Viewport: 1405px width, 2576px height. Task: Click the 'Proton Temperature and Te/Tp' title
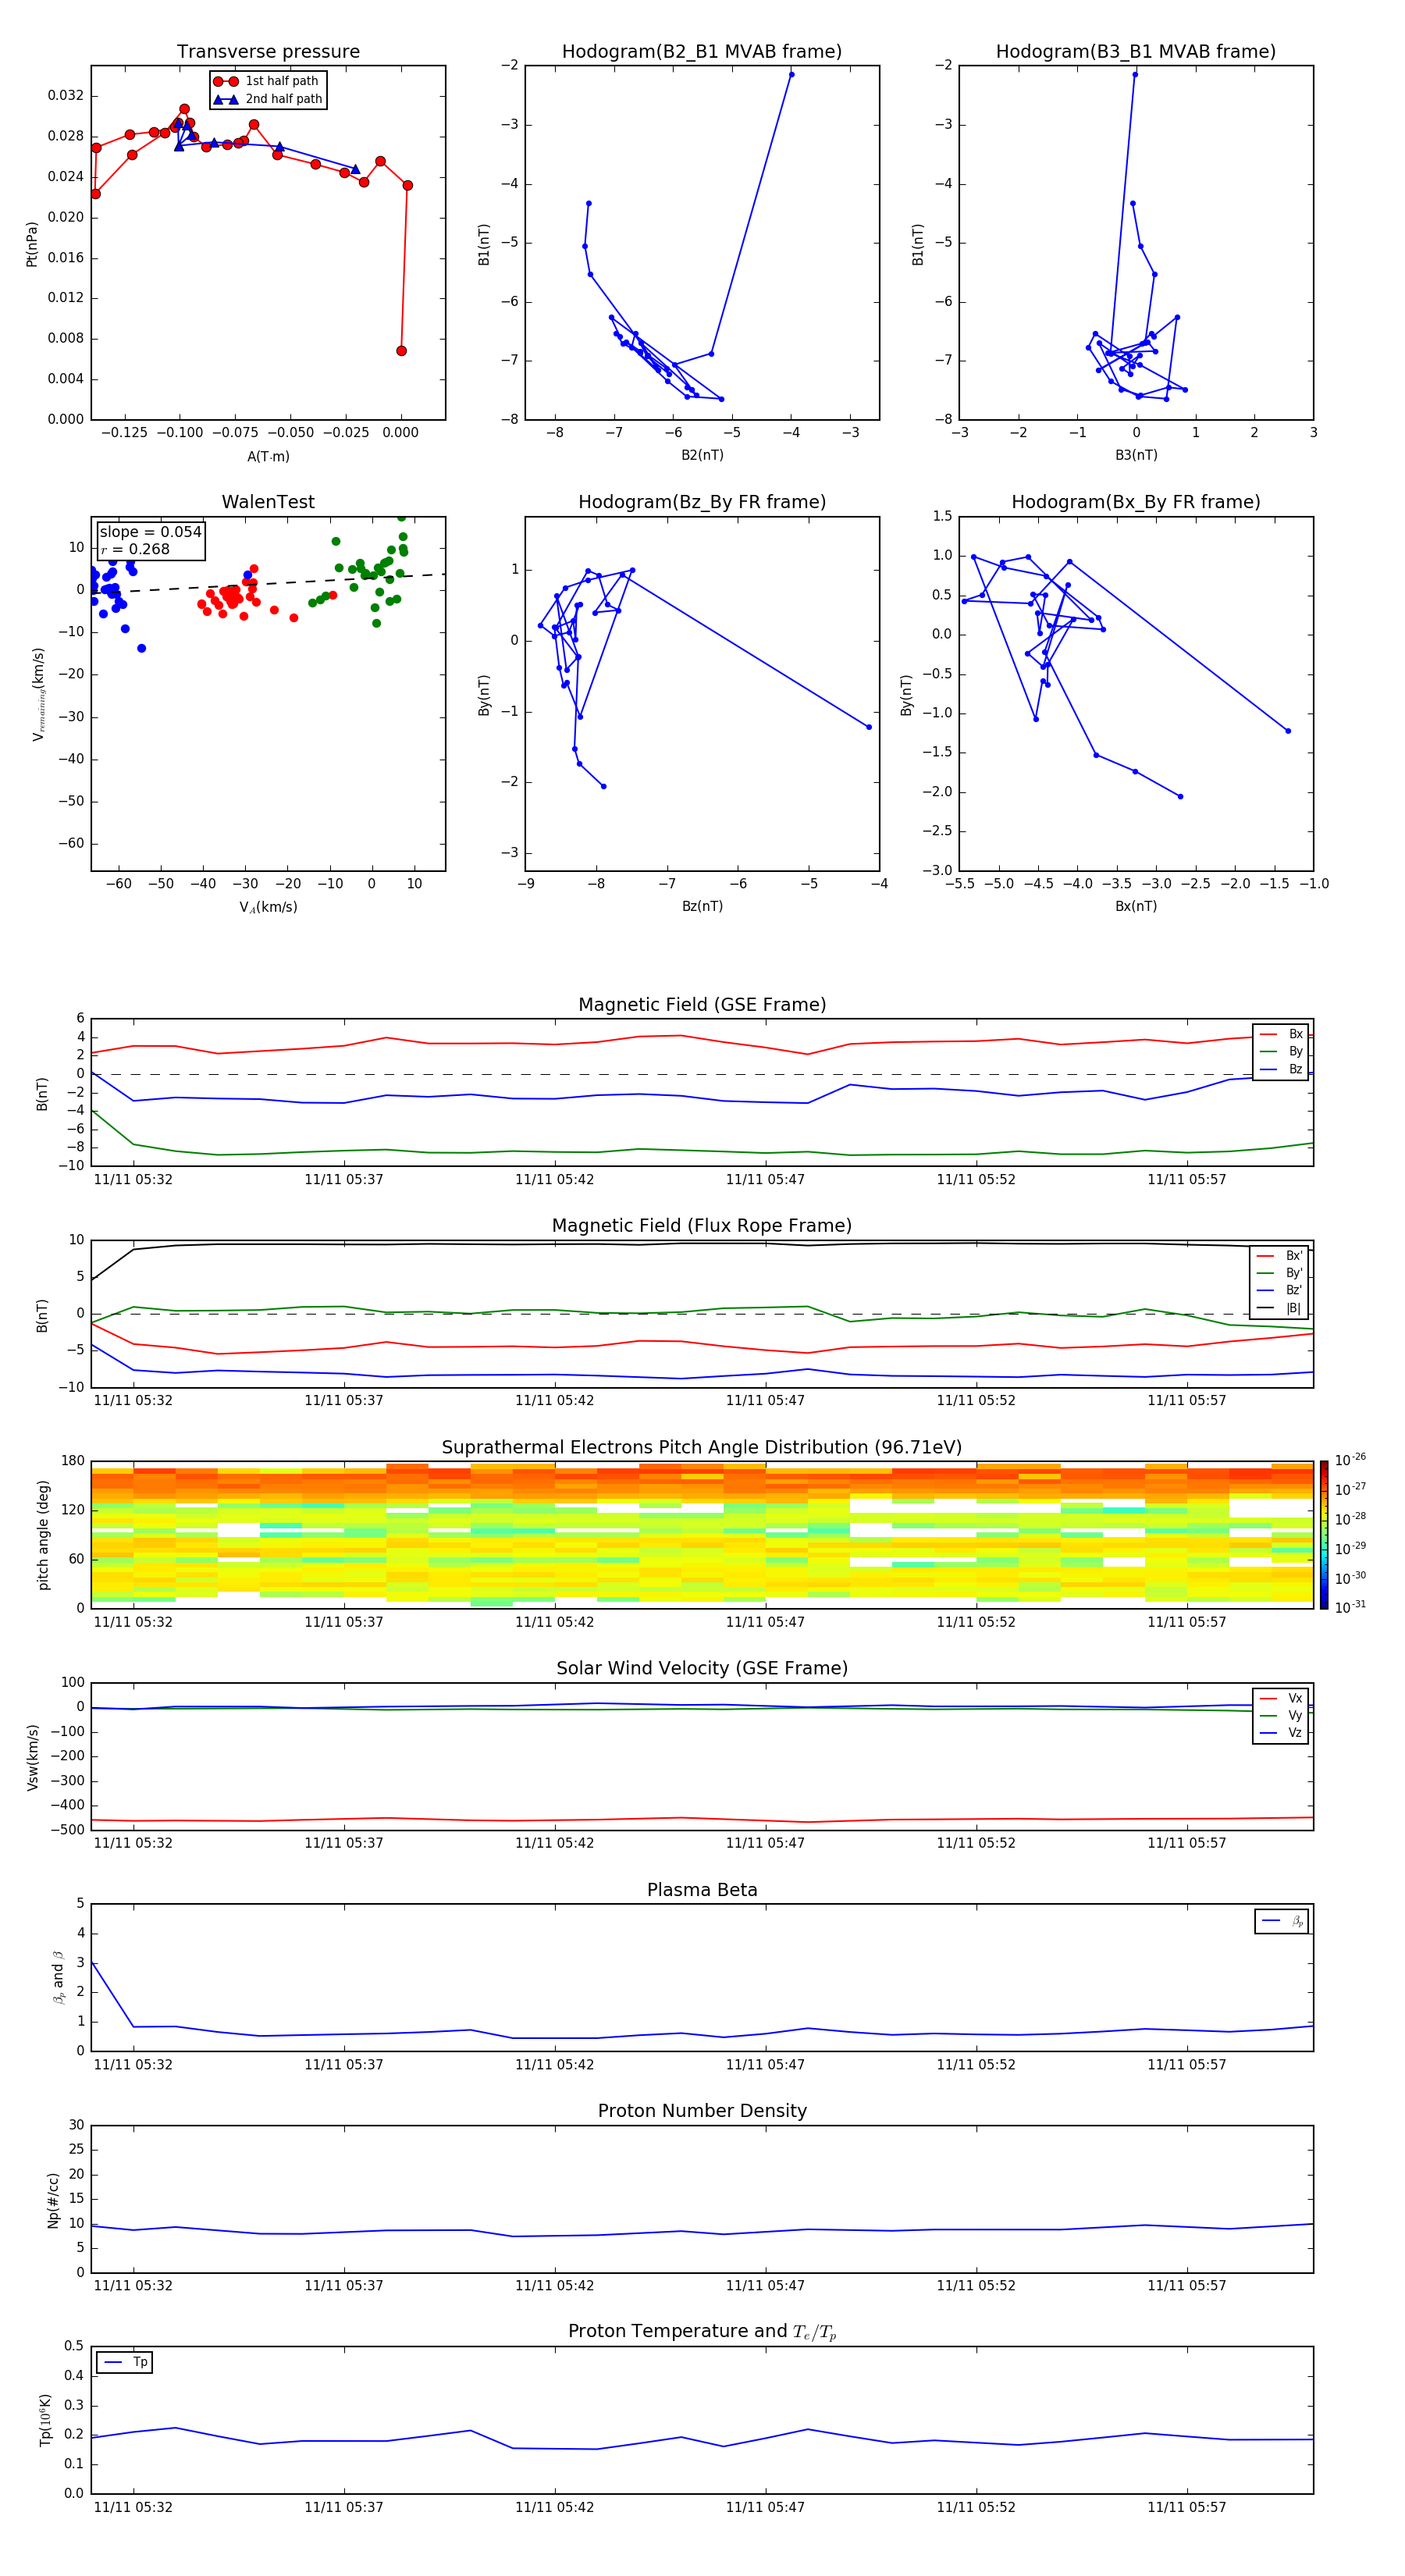pos(702,2332)
